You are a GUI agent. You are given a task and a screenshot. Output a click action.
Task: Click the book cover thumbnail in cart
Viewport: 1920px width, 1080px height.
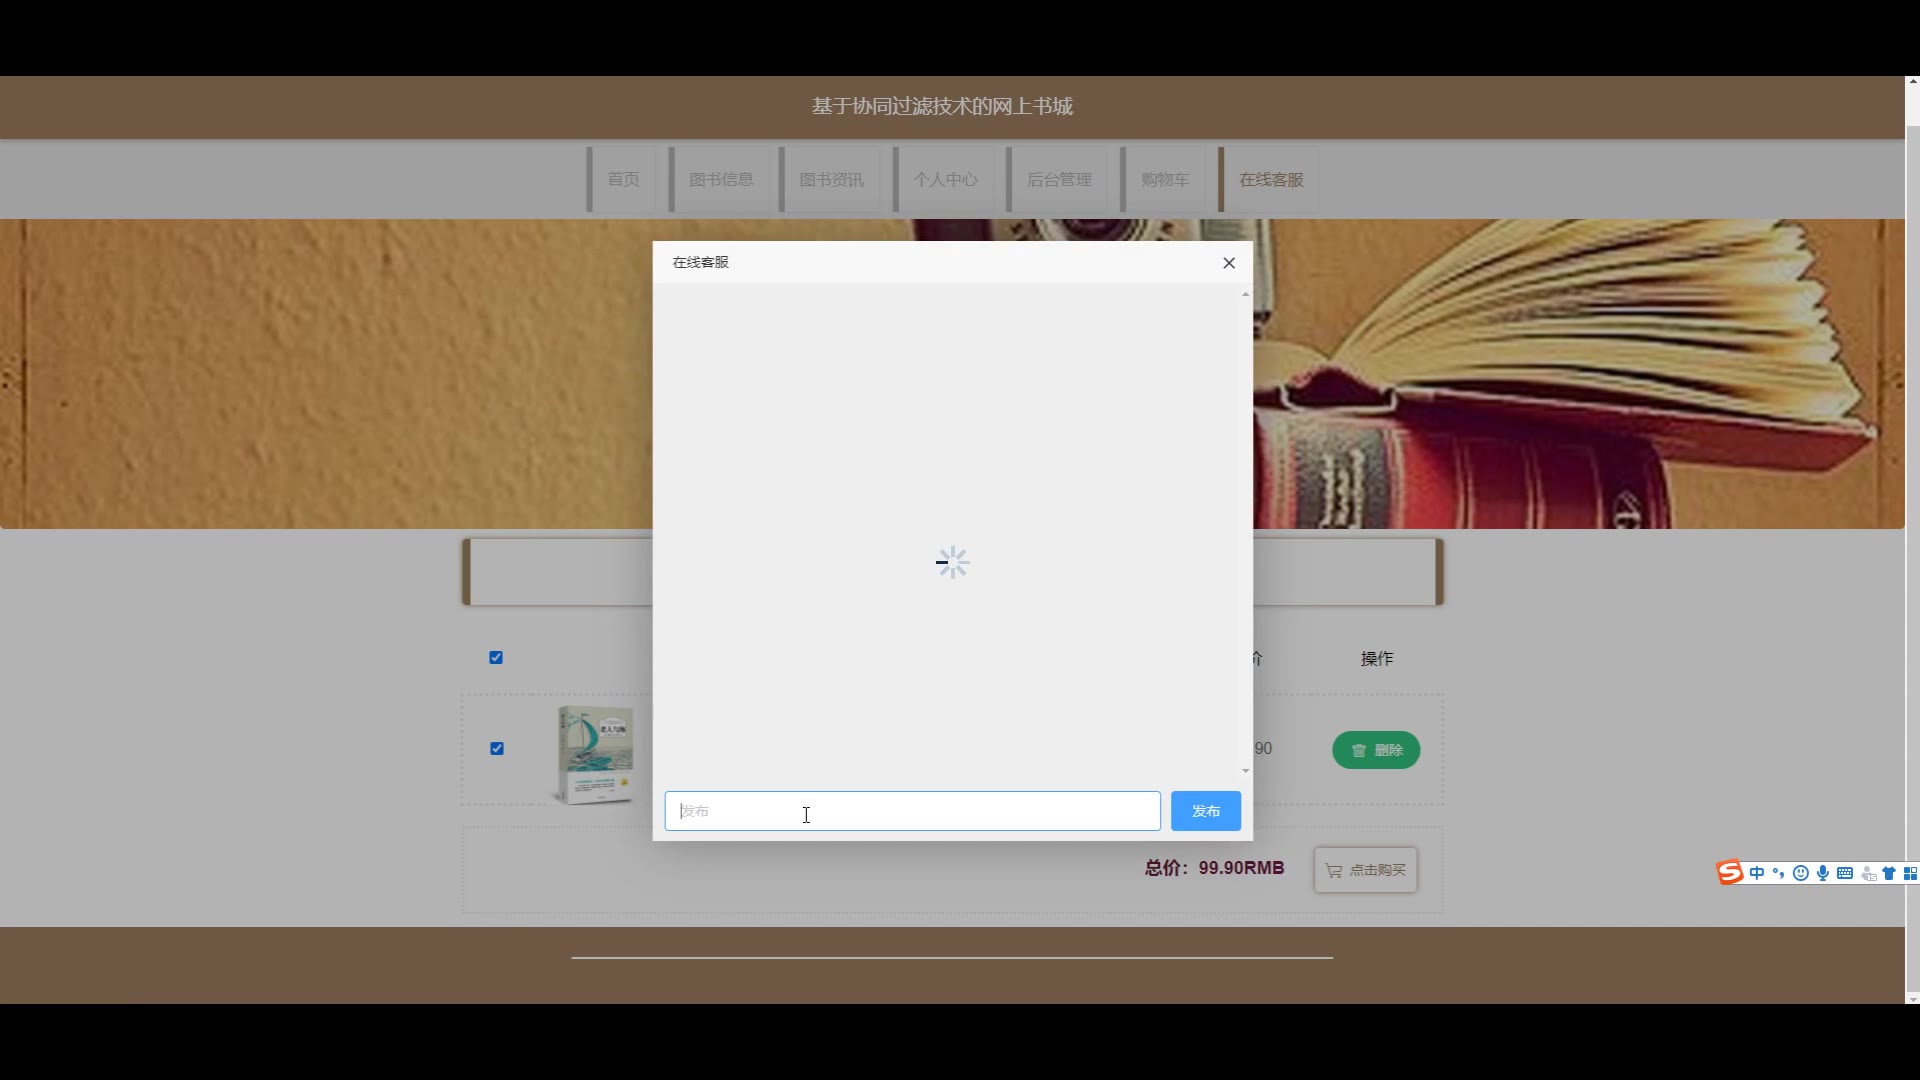click(x=596, y=753)
